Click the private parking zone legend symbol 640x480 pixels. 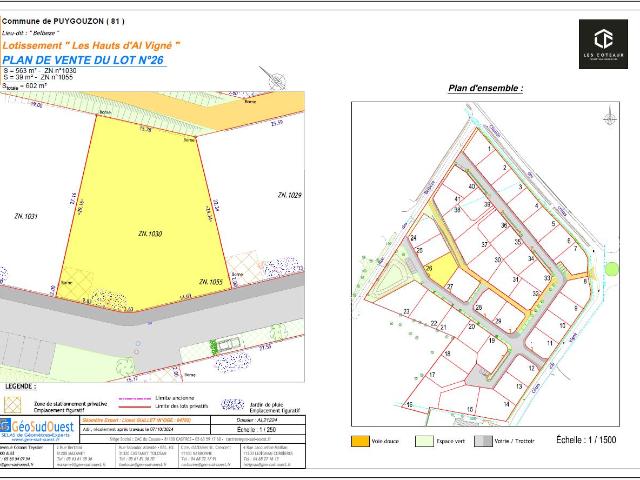point(12,404)
